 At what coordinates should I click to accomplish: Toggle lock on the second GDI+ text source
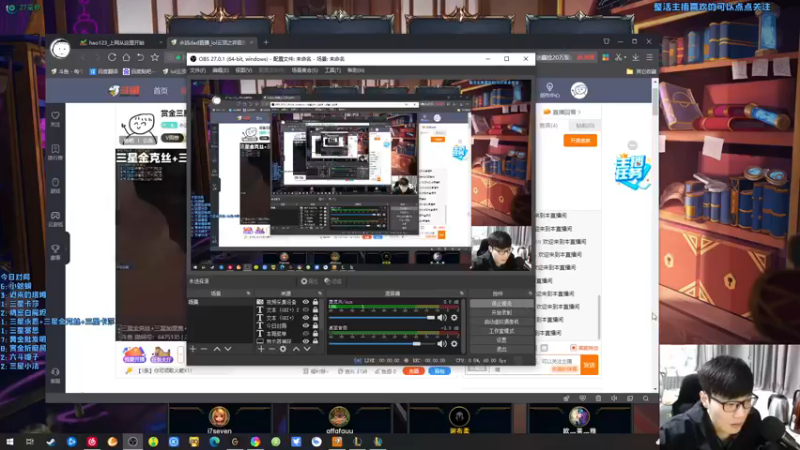click(315, 317)
